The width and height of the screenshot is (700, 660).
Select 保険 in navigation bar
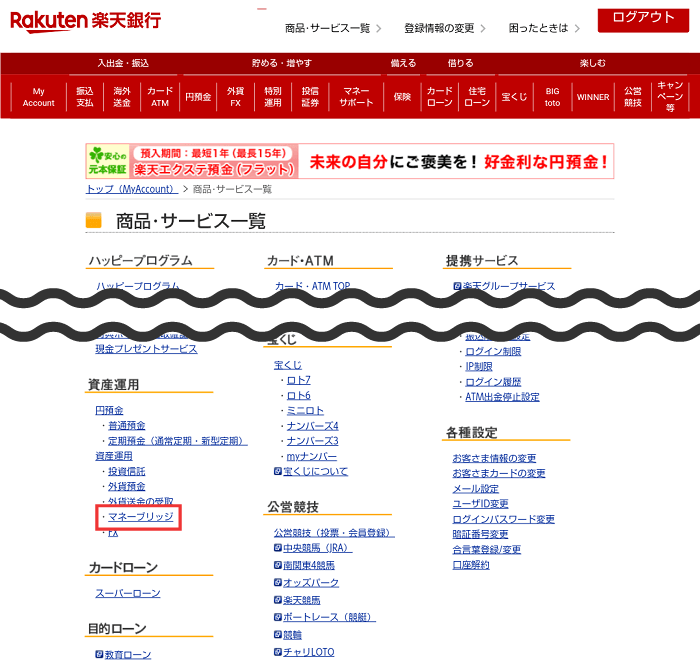(x=402, y=97)
